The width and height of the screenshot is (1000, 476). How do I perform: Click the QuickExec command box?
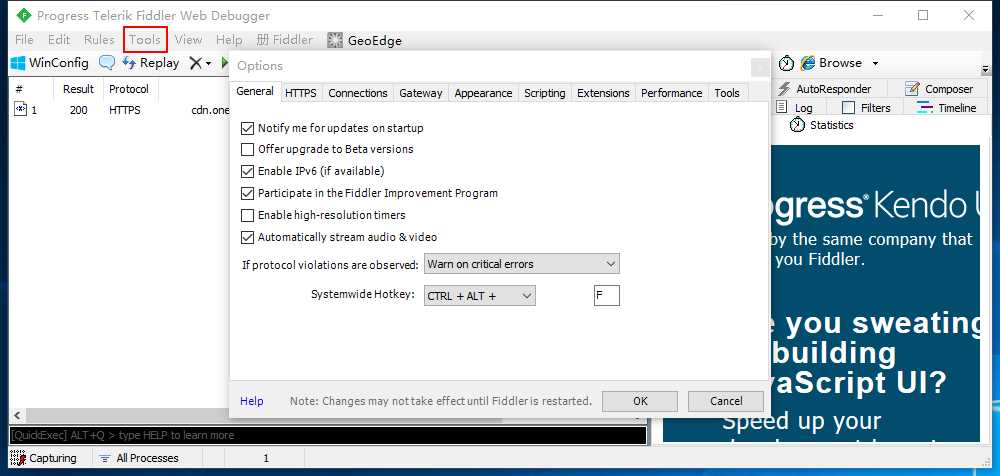pos(328,435)
